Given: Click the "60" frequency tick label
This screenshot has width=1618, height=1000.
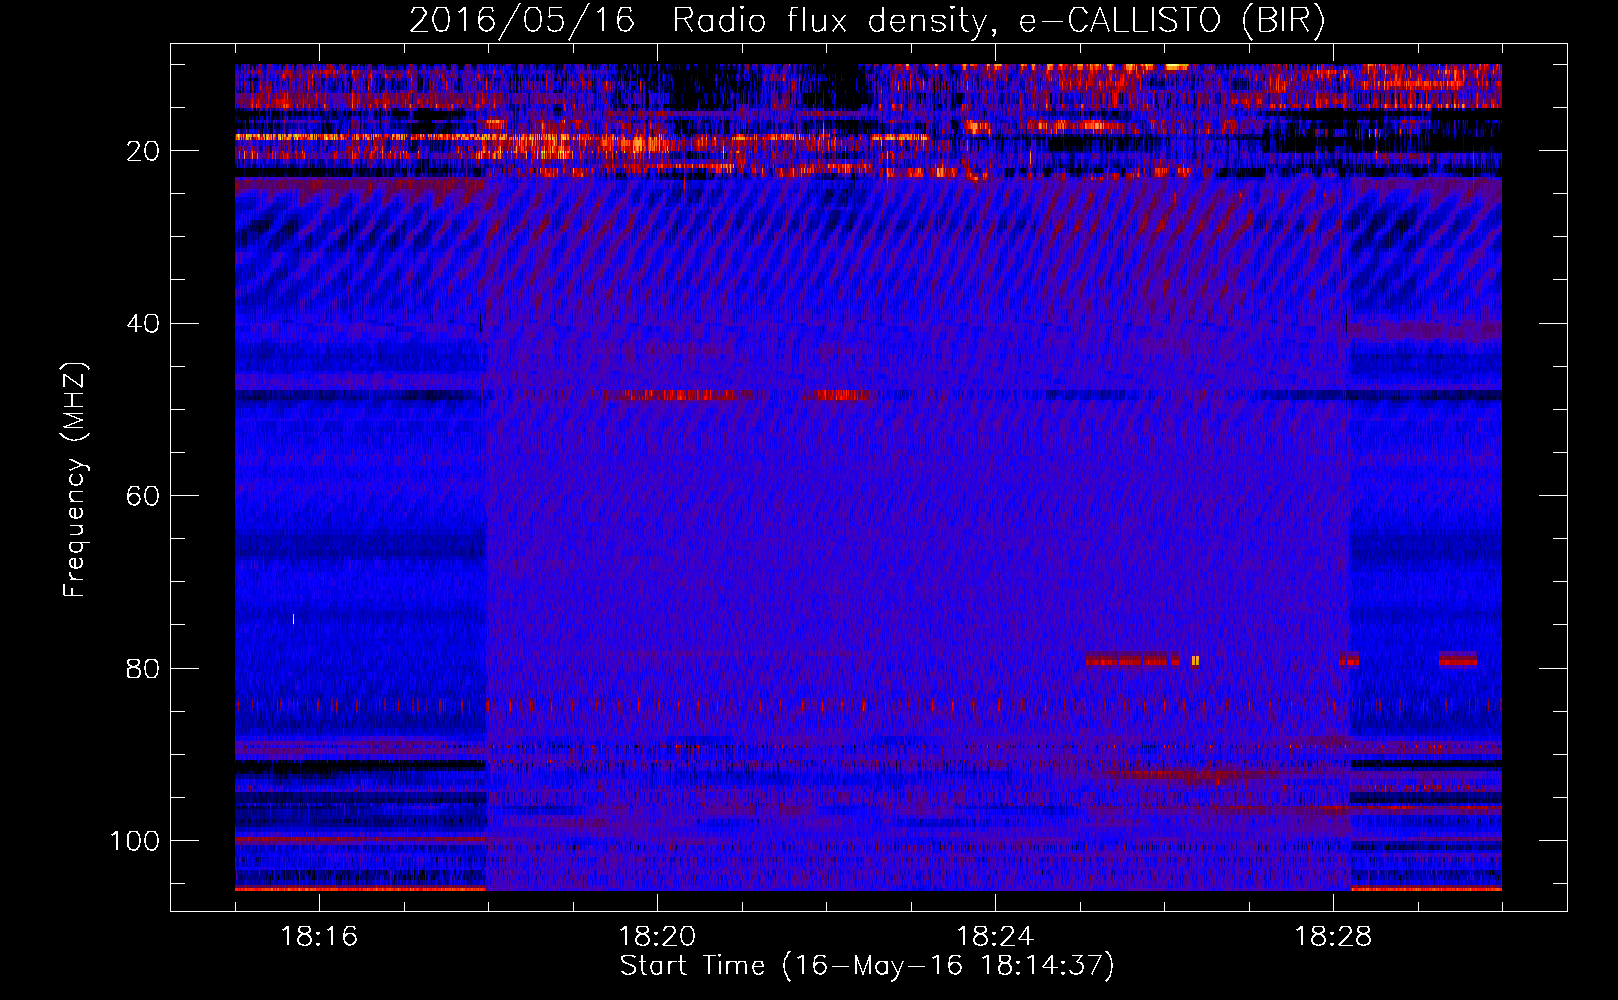Looking at the screenshot, I should click(143, 496).
